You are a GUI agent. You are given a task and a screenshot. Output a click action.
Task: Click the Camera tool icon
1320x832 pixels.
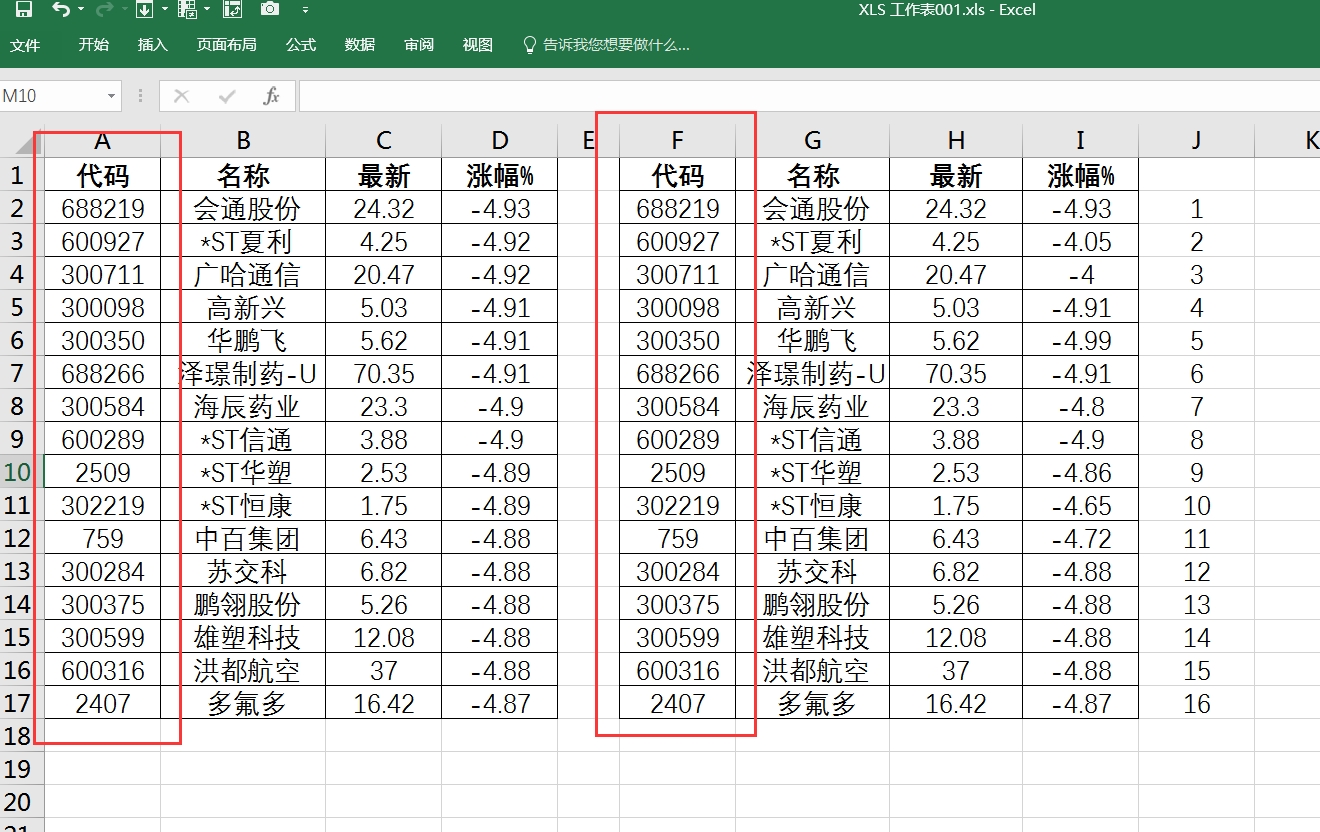pyautogui.click(x=270, y=10)
